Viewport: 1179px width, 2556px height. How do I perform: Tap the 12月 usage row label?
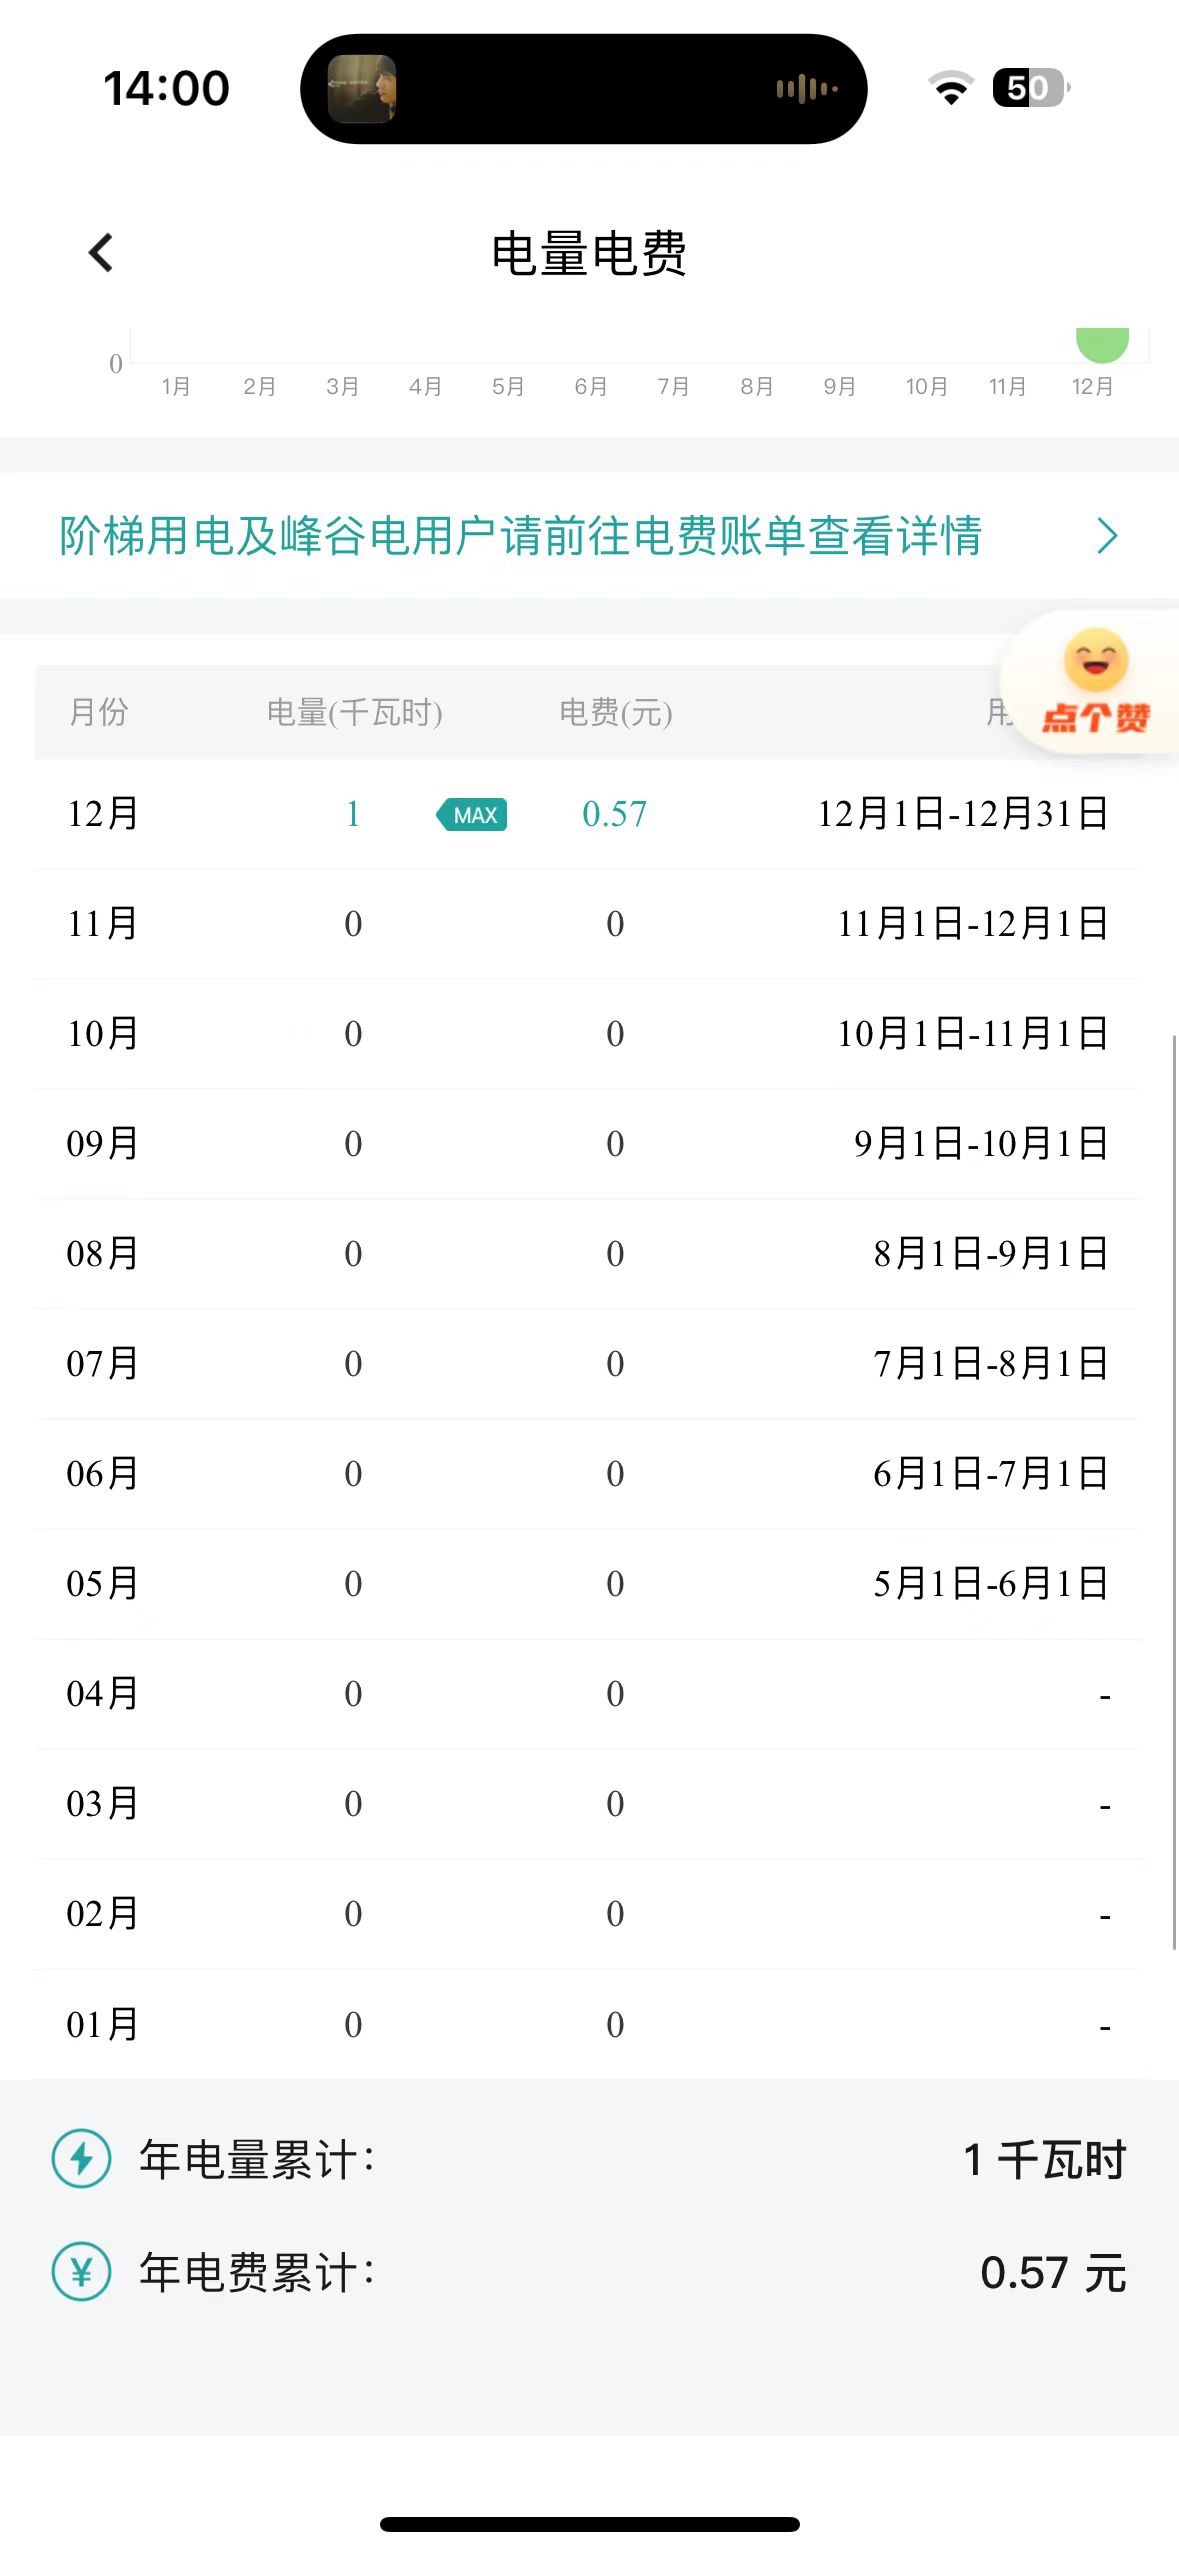point(102,814)
